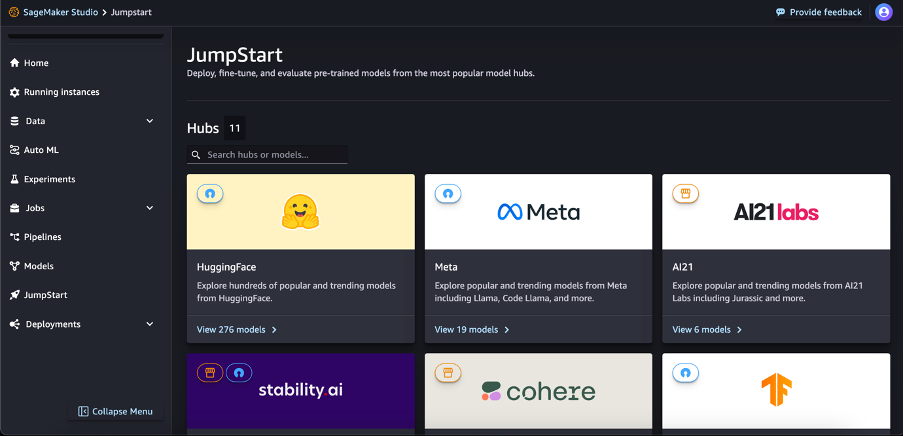Click the Search hubs or models field
Image resolution: width=904 pixels, height=436 pixels.
click(x=268, y=155)
